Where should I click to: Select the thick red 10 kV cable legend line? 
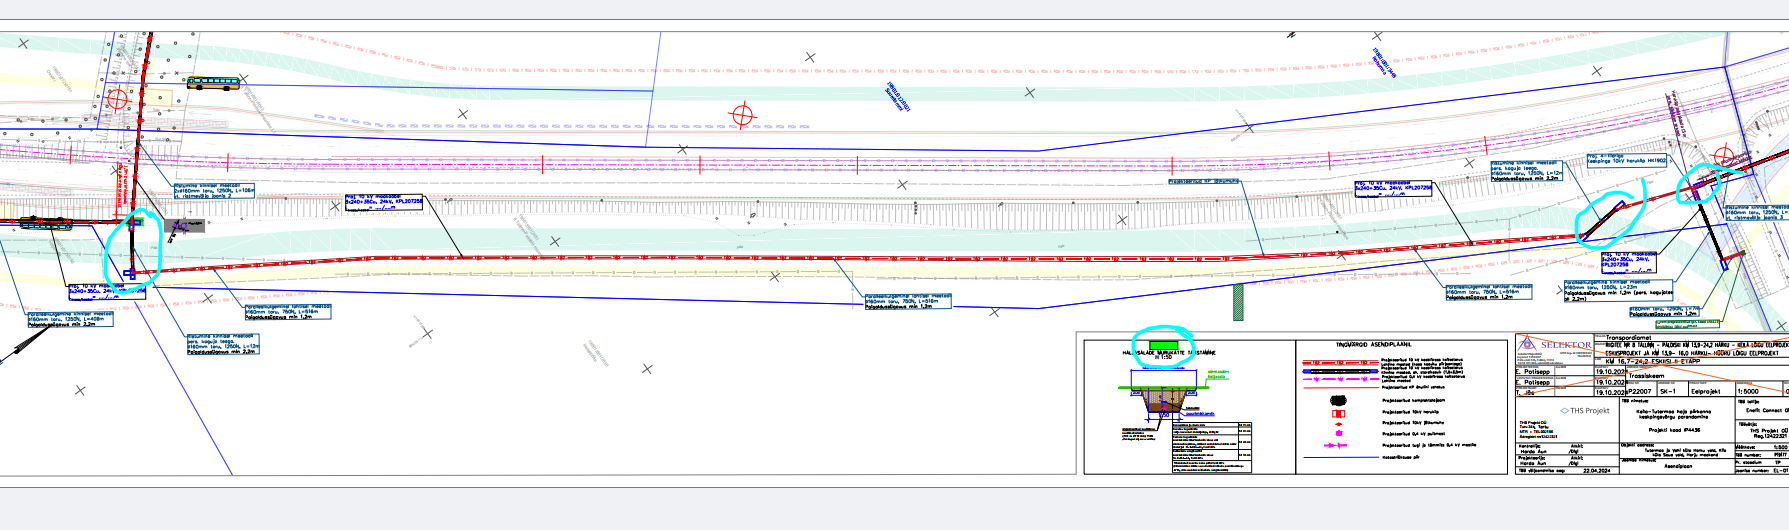(1339, 362)
